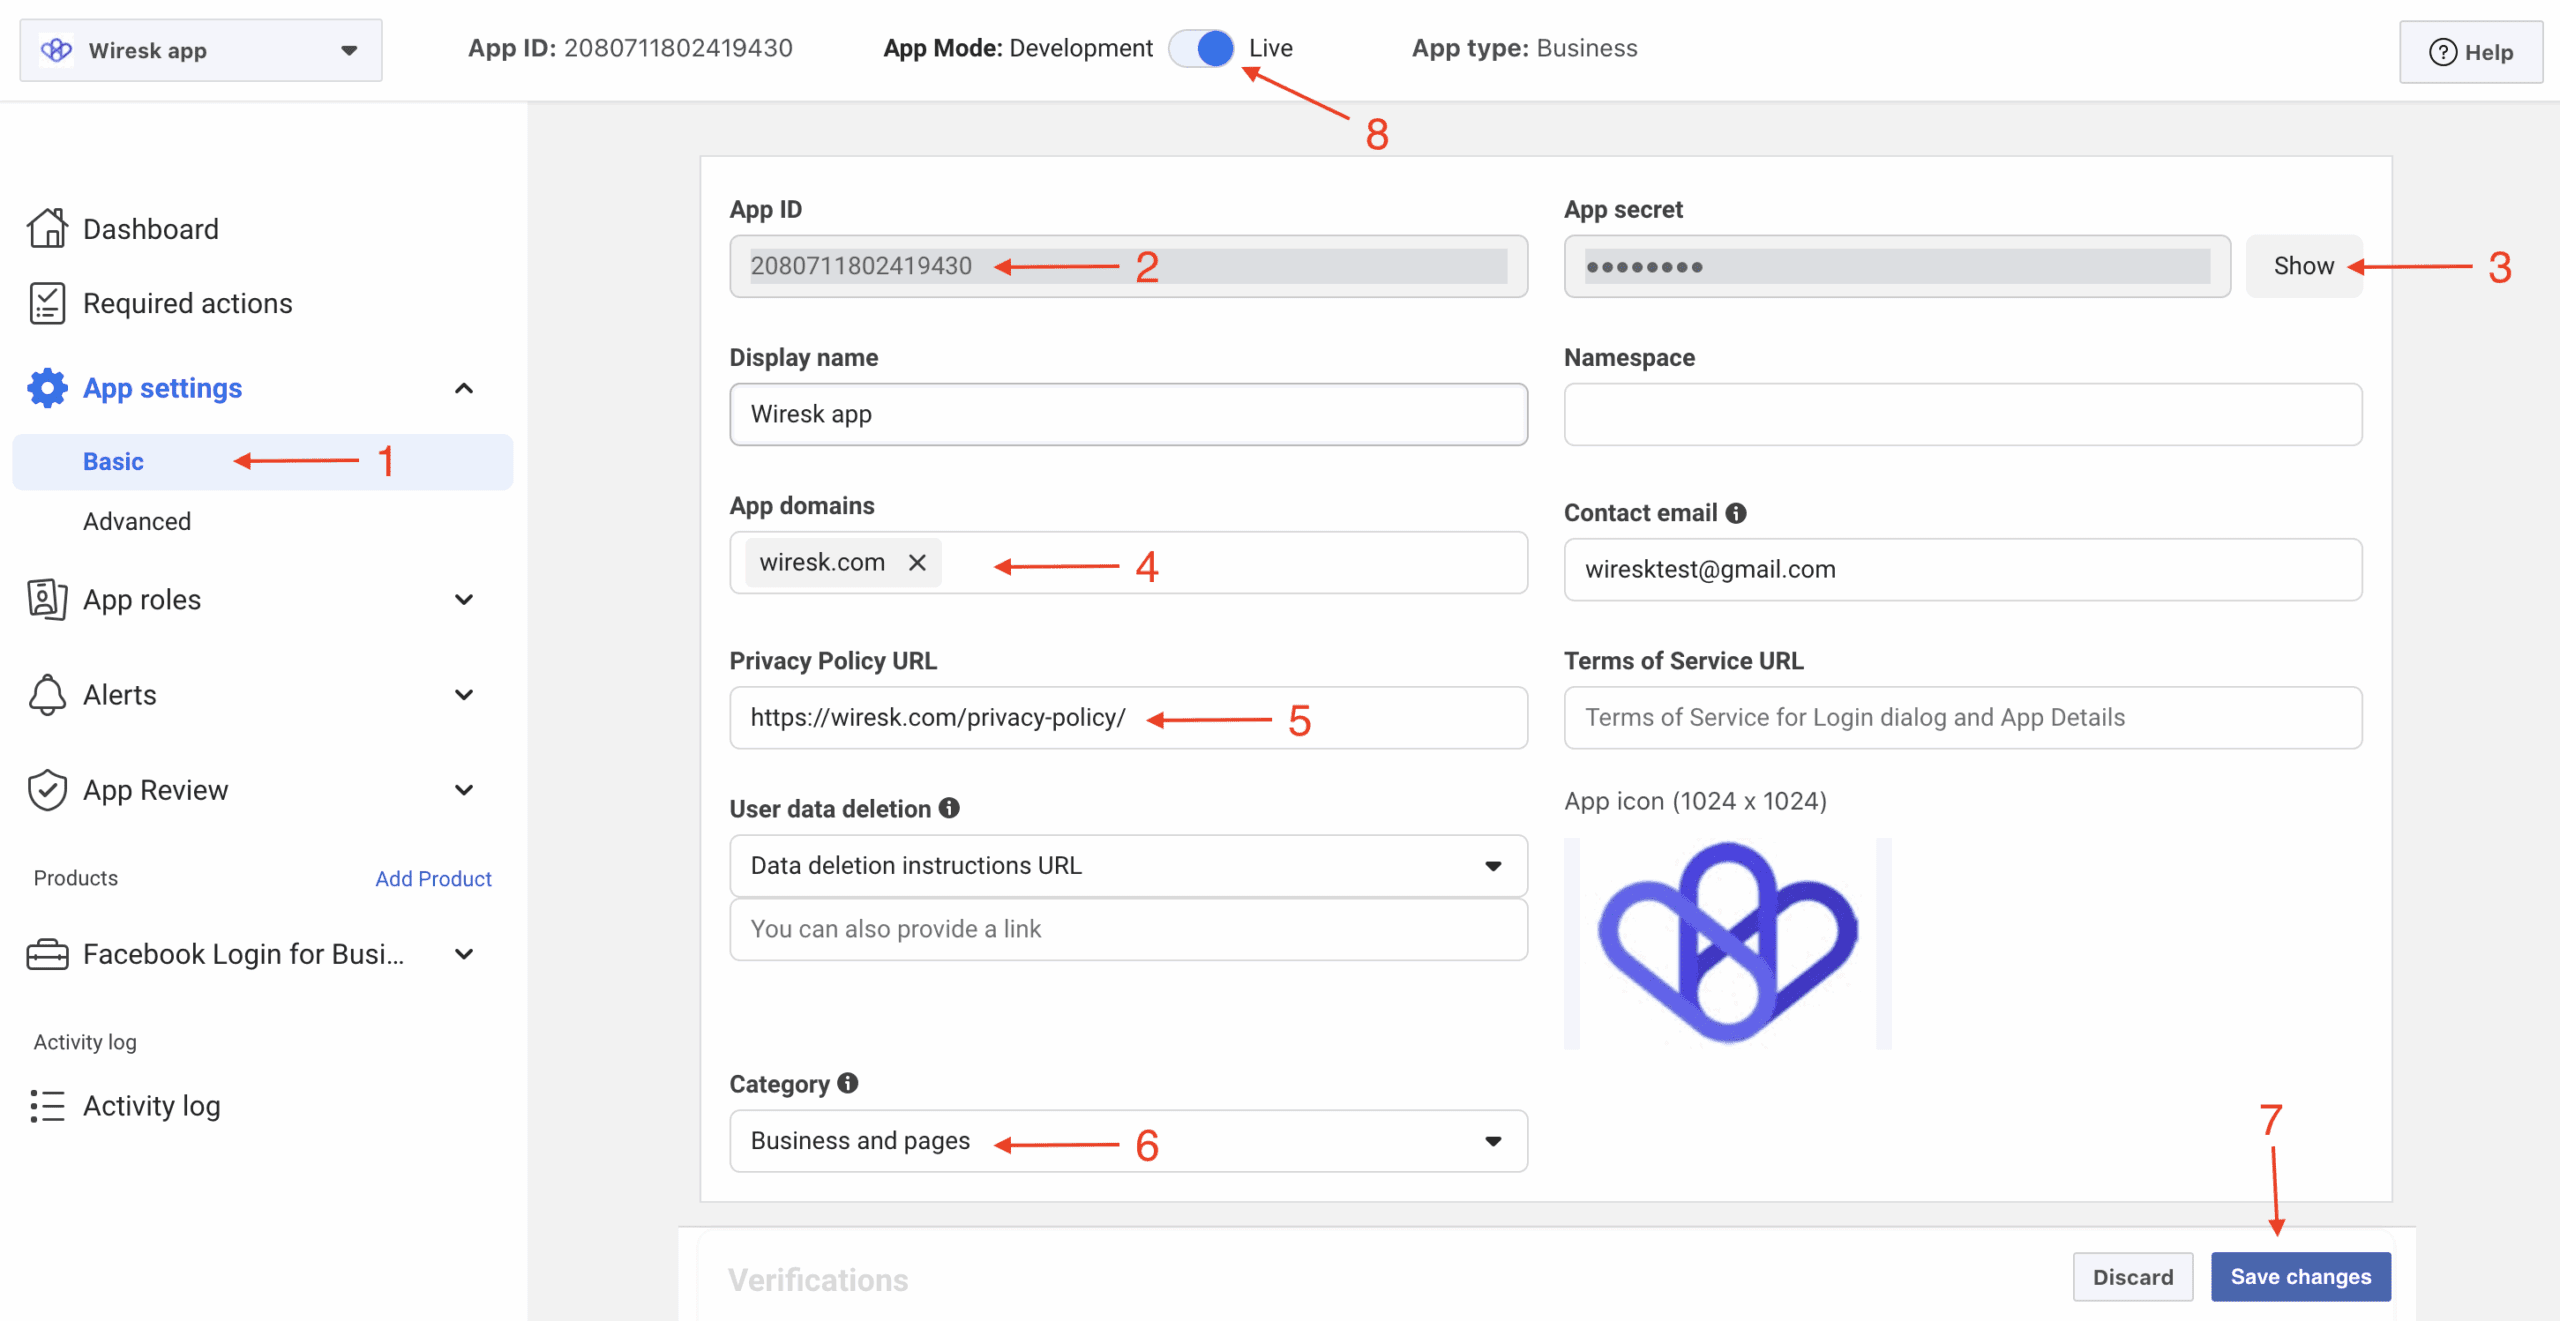Open the Category dropdown
This screenshot has width=2560, height=1321.
1128,1141
